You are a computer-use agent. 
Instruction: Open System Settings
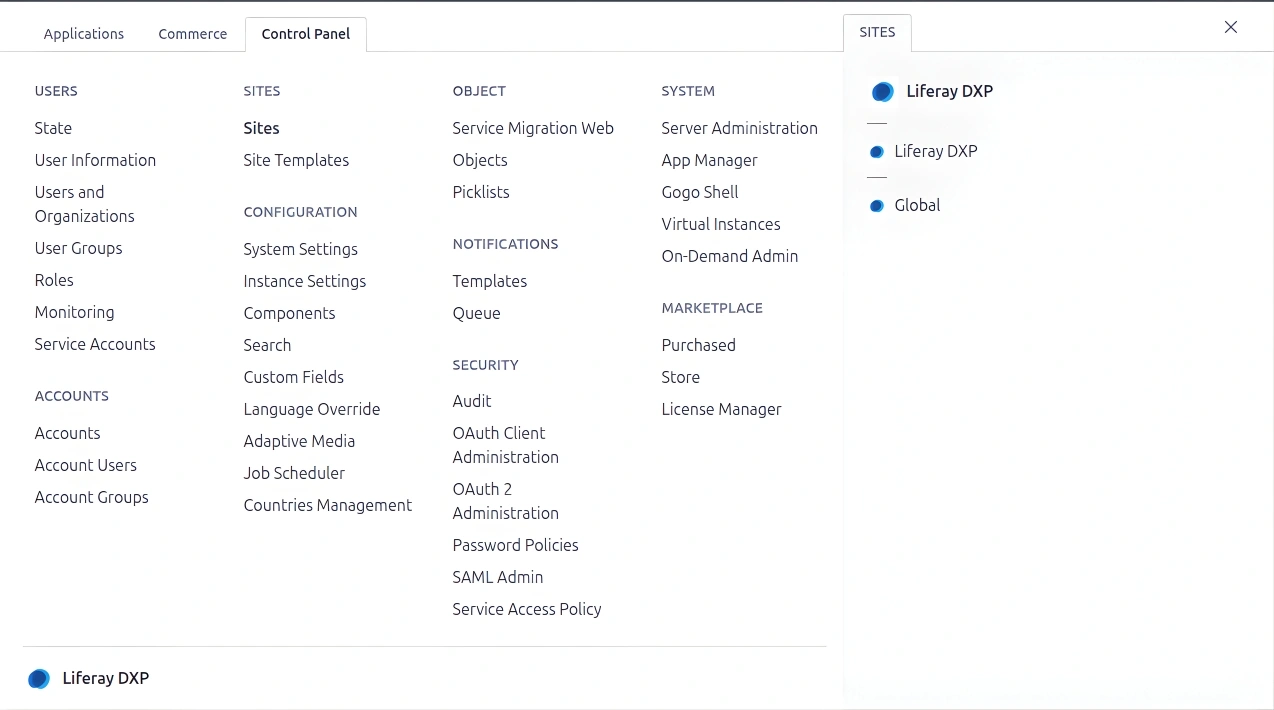pyautogui.click(x=300, y=249)
